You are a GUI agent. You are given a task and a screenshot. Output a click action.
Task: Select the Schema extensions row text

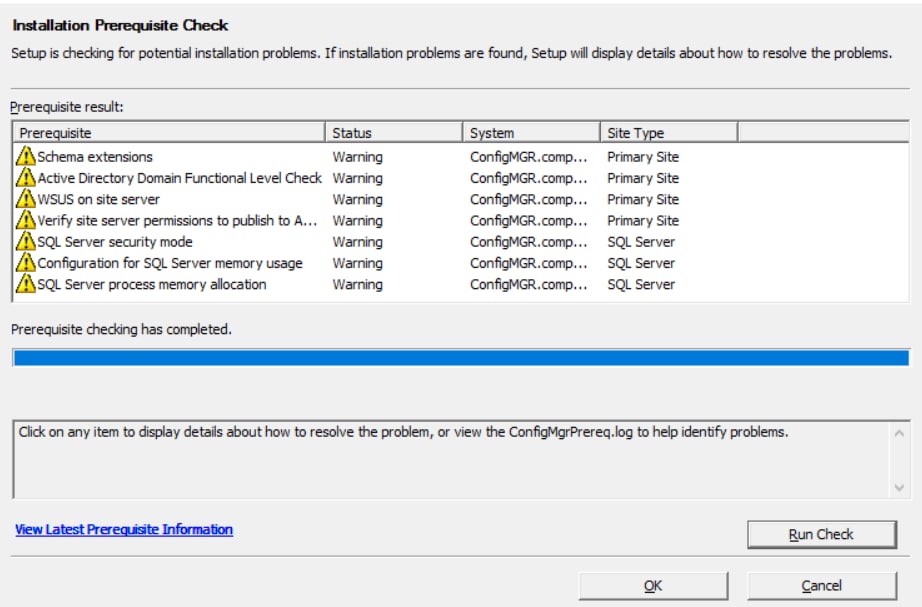pyautogui.click(x=95, y=157)
